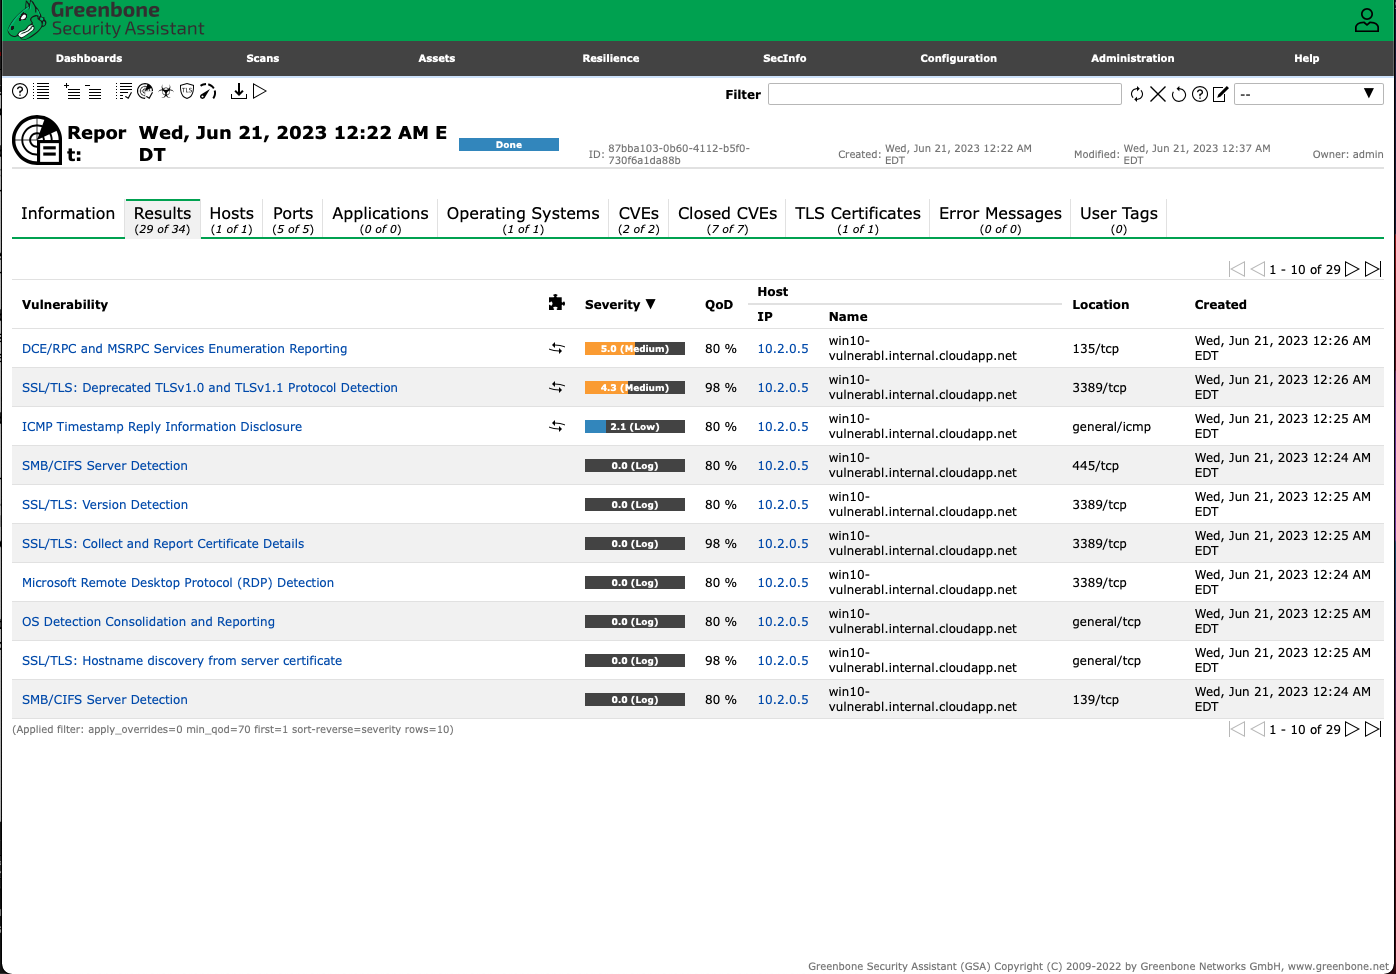Switch to the TLS Certificates tab
This screenshot has height=974, width=1396.
point(858,218)
